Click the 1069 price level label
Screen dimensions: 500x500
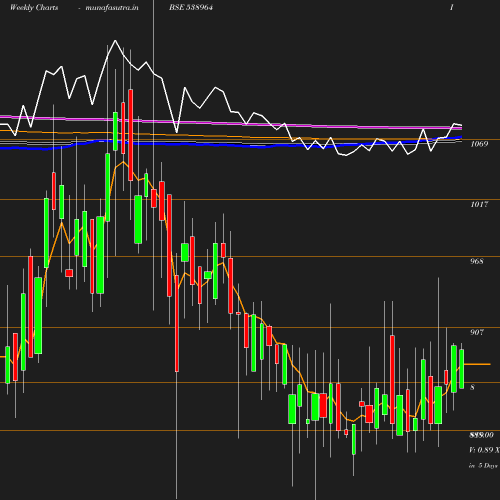(479, 144)
